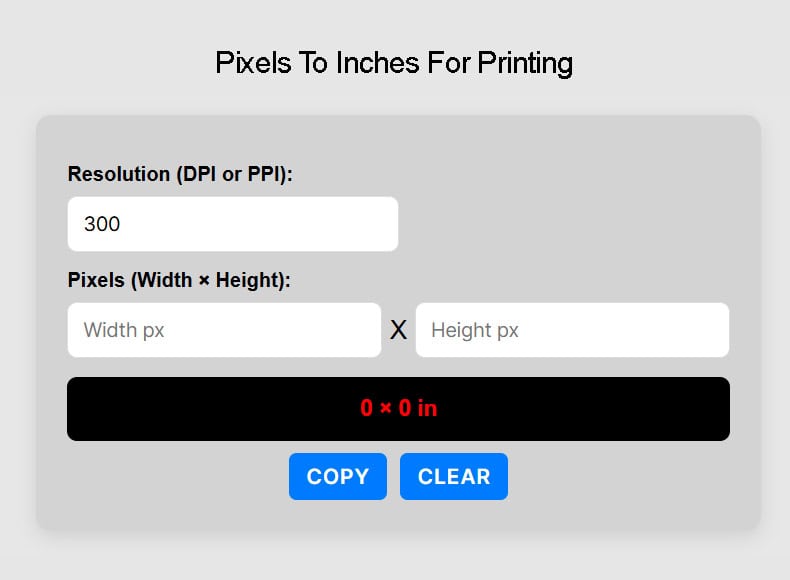This screenshot has height=580, width=790.
Task: Reset the fields using the blue CLEAR button
Action: [454, 477]
